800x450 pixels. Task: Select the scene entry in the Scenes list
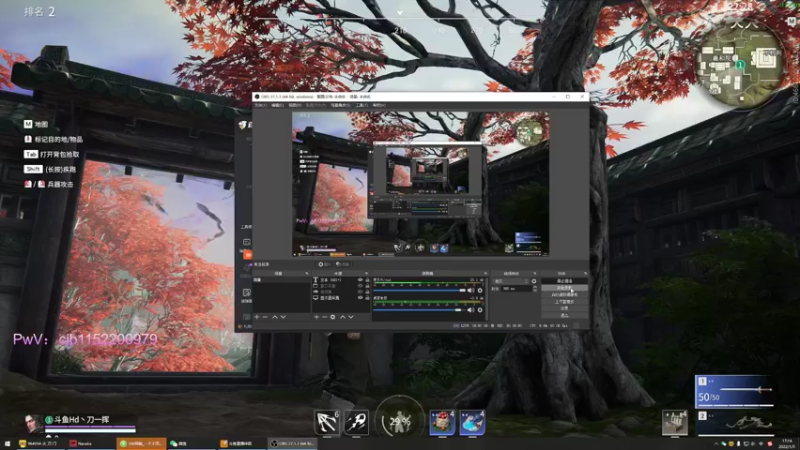coord(281,280)
